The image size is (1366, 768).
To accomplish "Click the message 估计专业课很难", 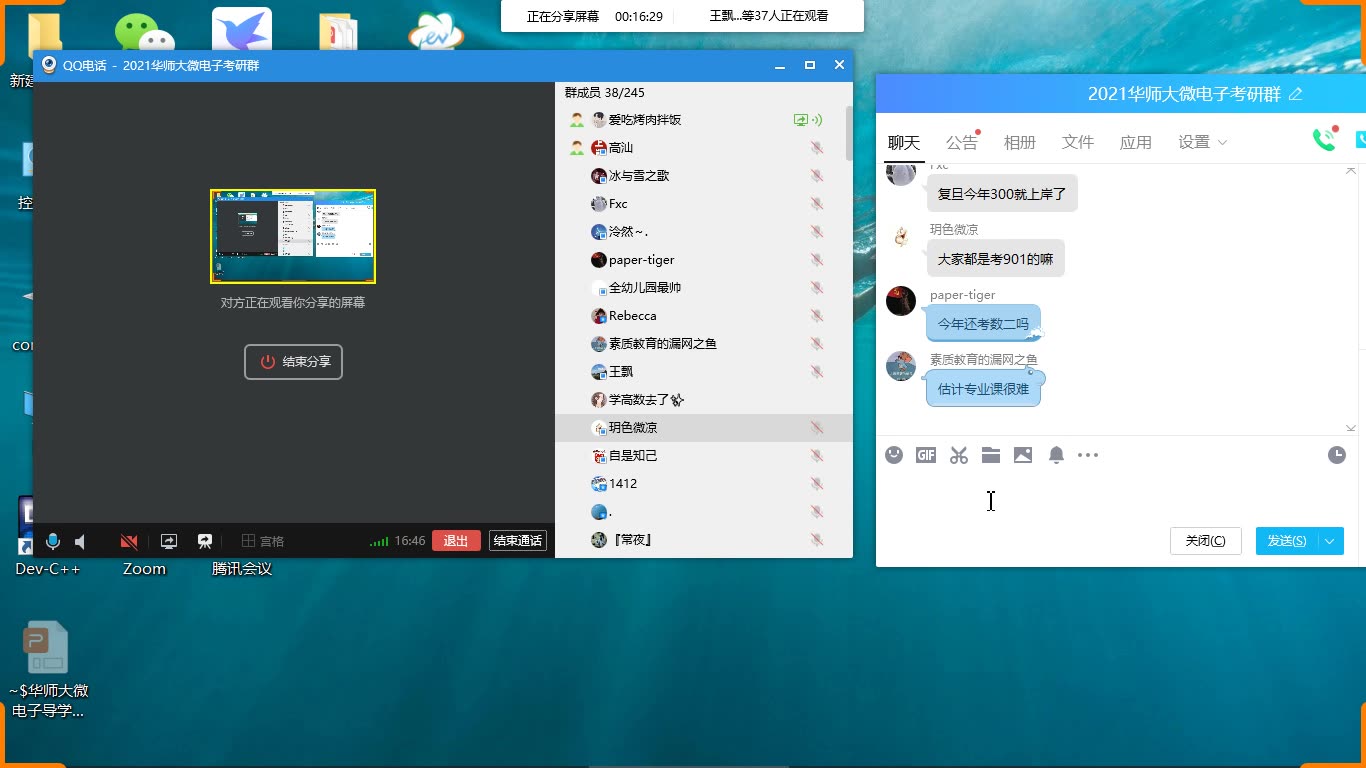I will coord(983,389).
